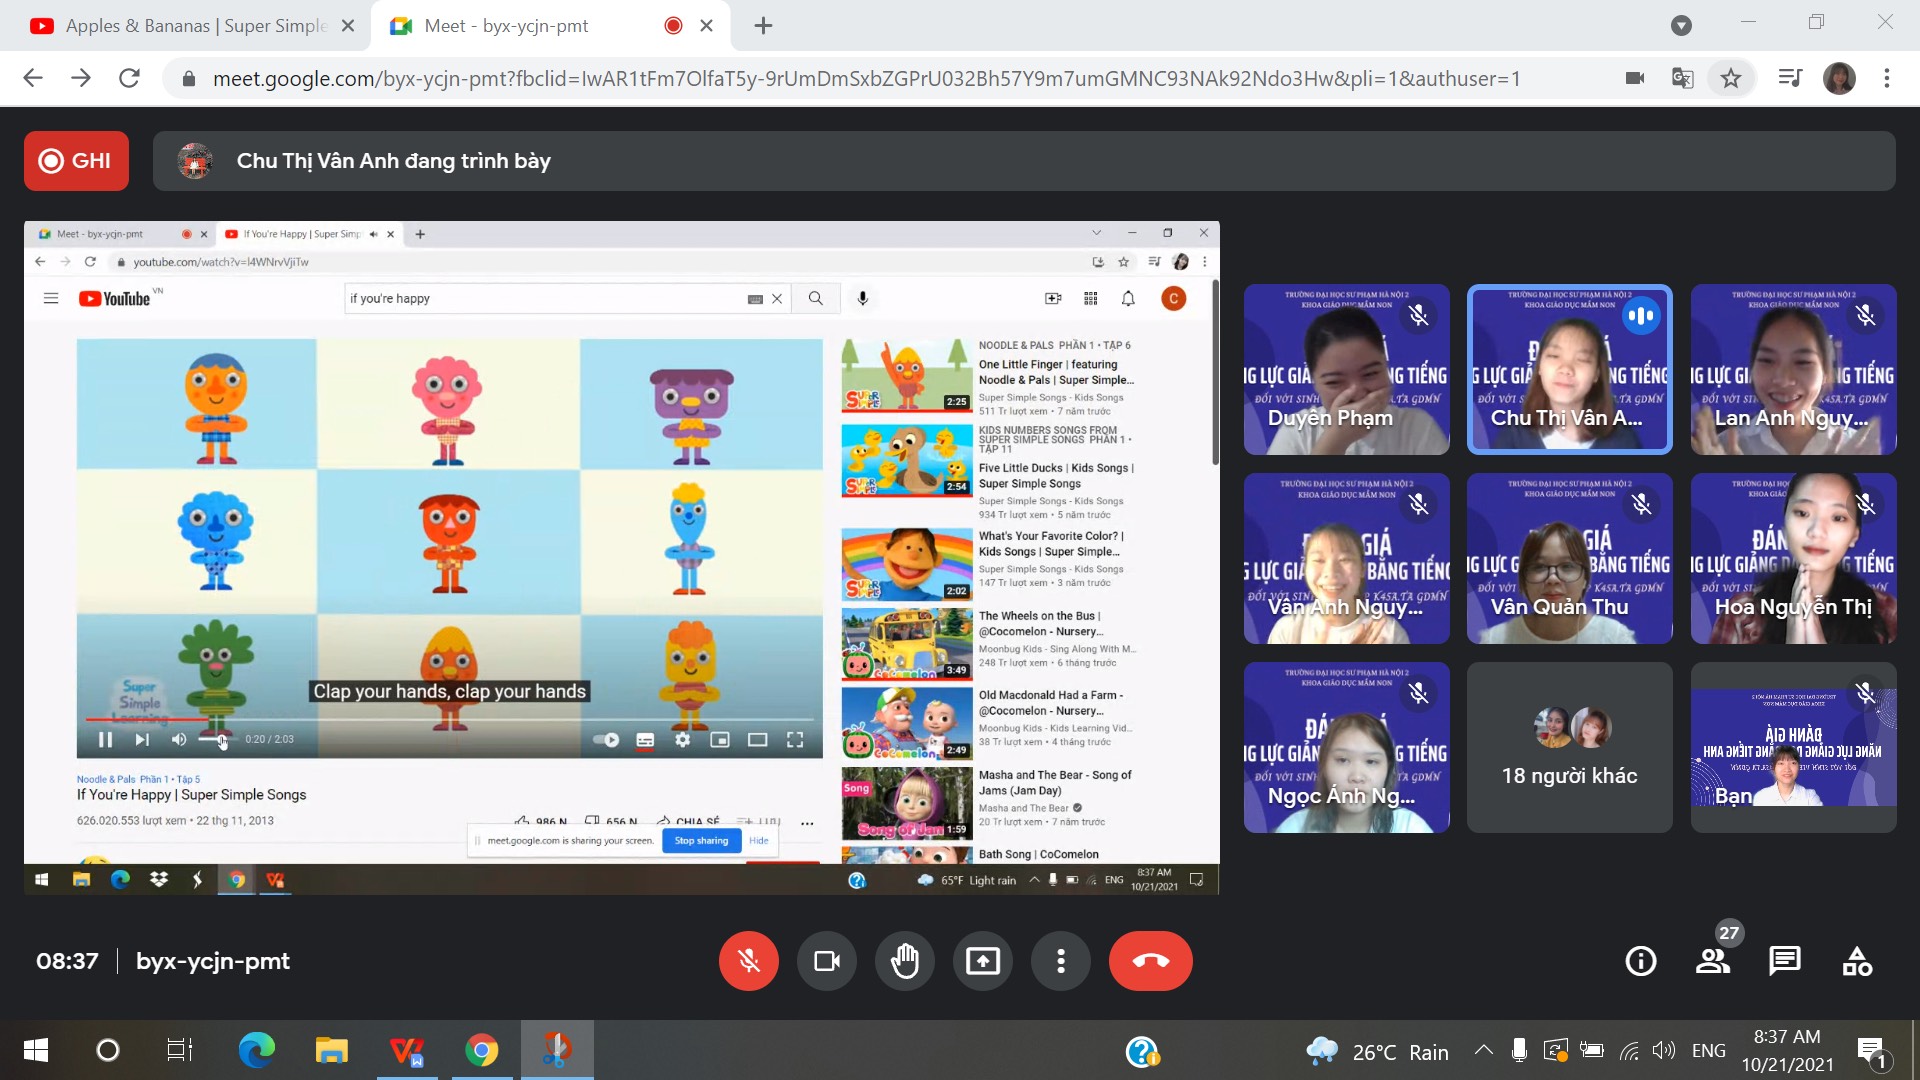The height and width of the screenshot is (1080, 1920).
Task: Skip to next video in shared player
Action: 142,740
